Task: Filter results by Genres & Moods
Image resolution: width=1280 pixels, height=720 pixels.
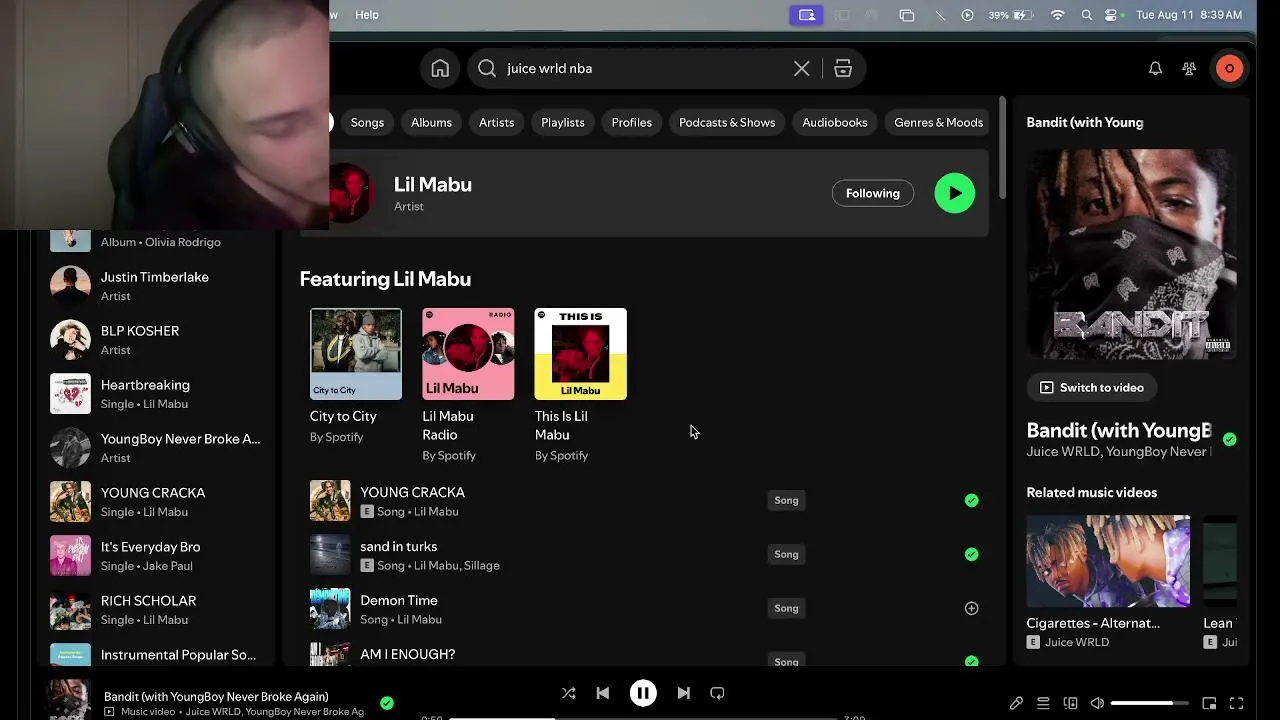Action: pyautogui.click(x=939, y=122)
